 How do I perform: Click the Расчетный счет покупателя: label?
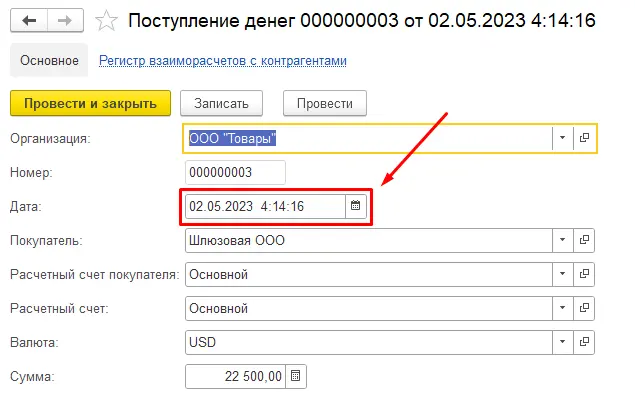click(95, 275)
